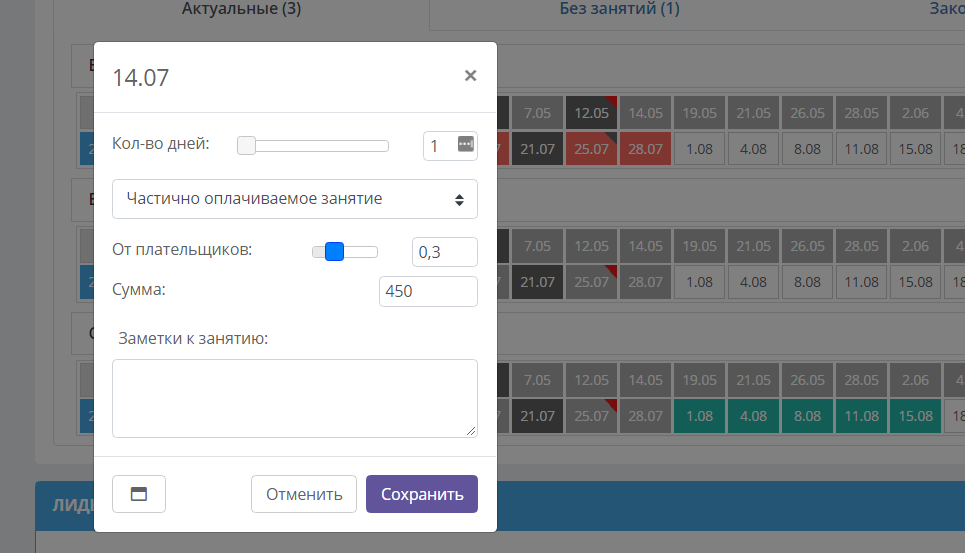Click the red 28.07 cell in the top group
The image size is (965, 553).
[x=646, y=149]
